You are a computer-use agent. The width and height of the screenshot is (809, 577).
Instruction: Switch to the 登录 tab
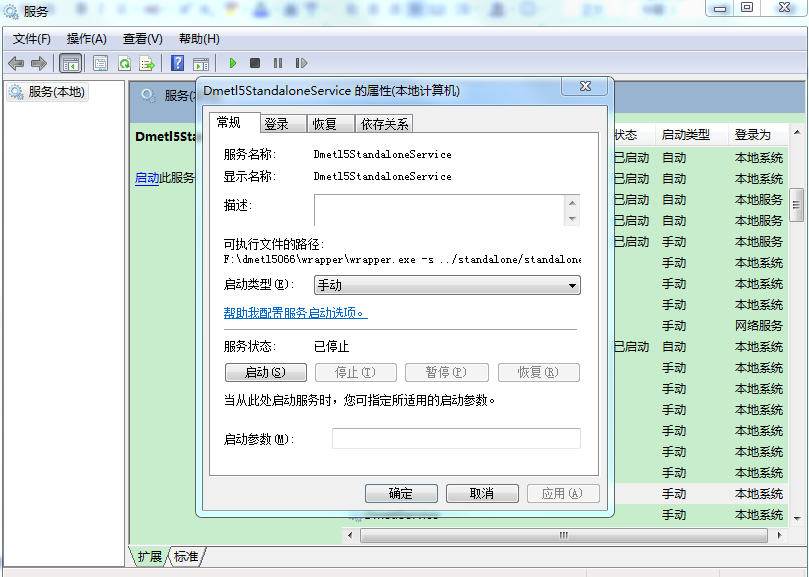tap(277, 124)
